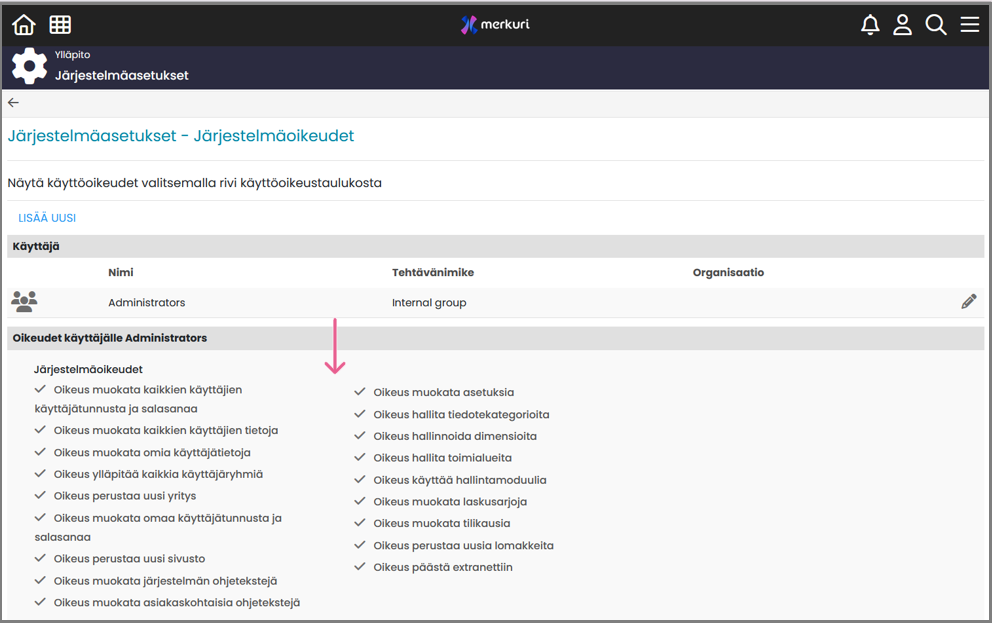The width and height of the screenshot is (992, 623).
Task: Open the grid table view icon
Action: [60, 25]
